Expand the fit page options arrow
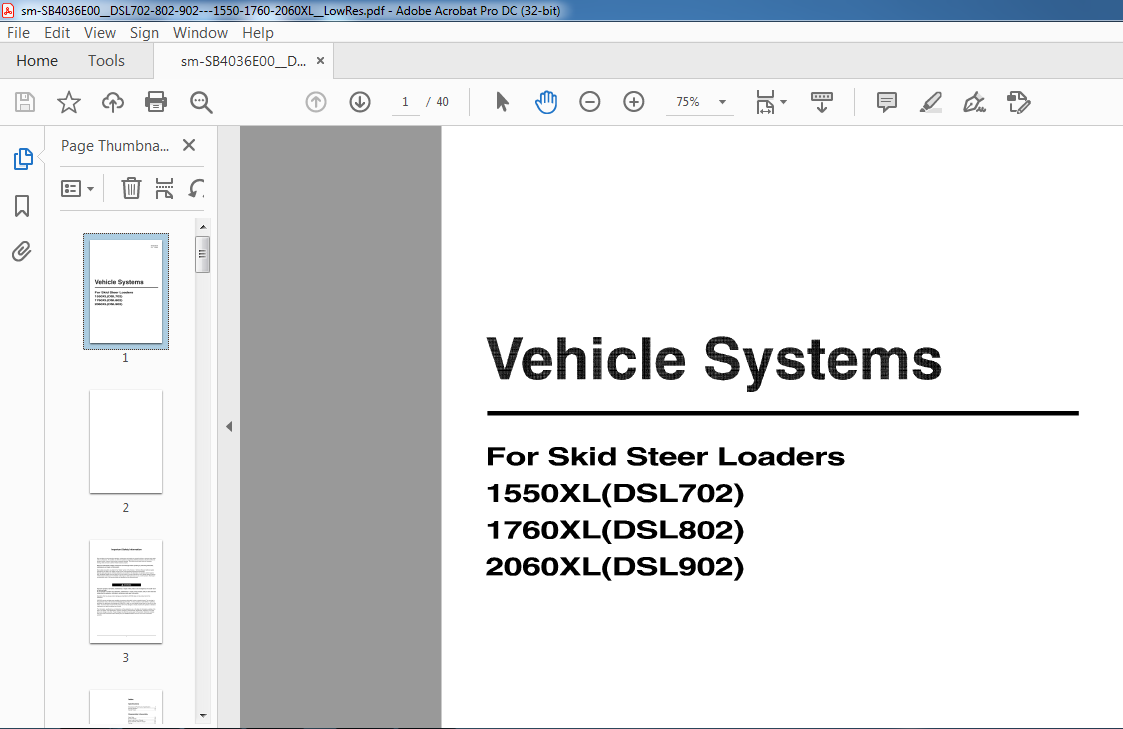This screenshot has height=729, width=1123. 784,102
